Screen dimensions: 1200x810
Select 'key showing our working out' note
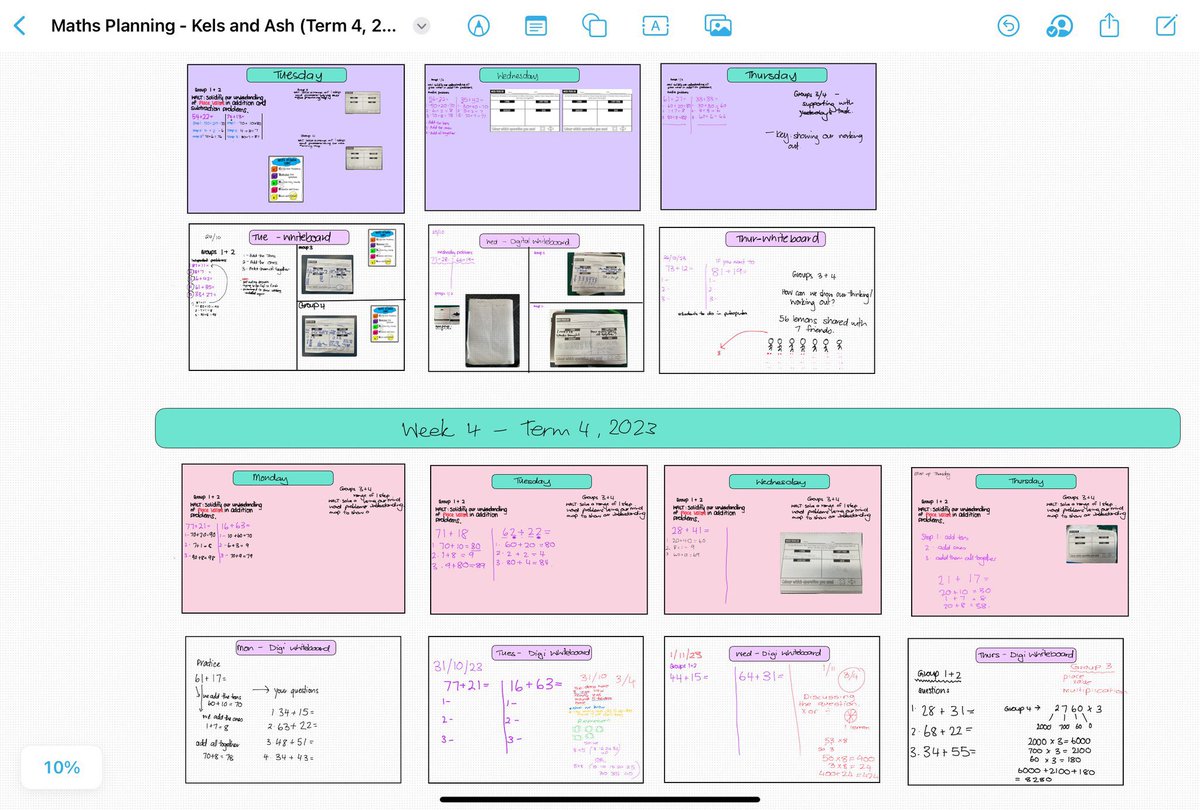812,140
